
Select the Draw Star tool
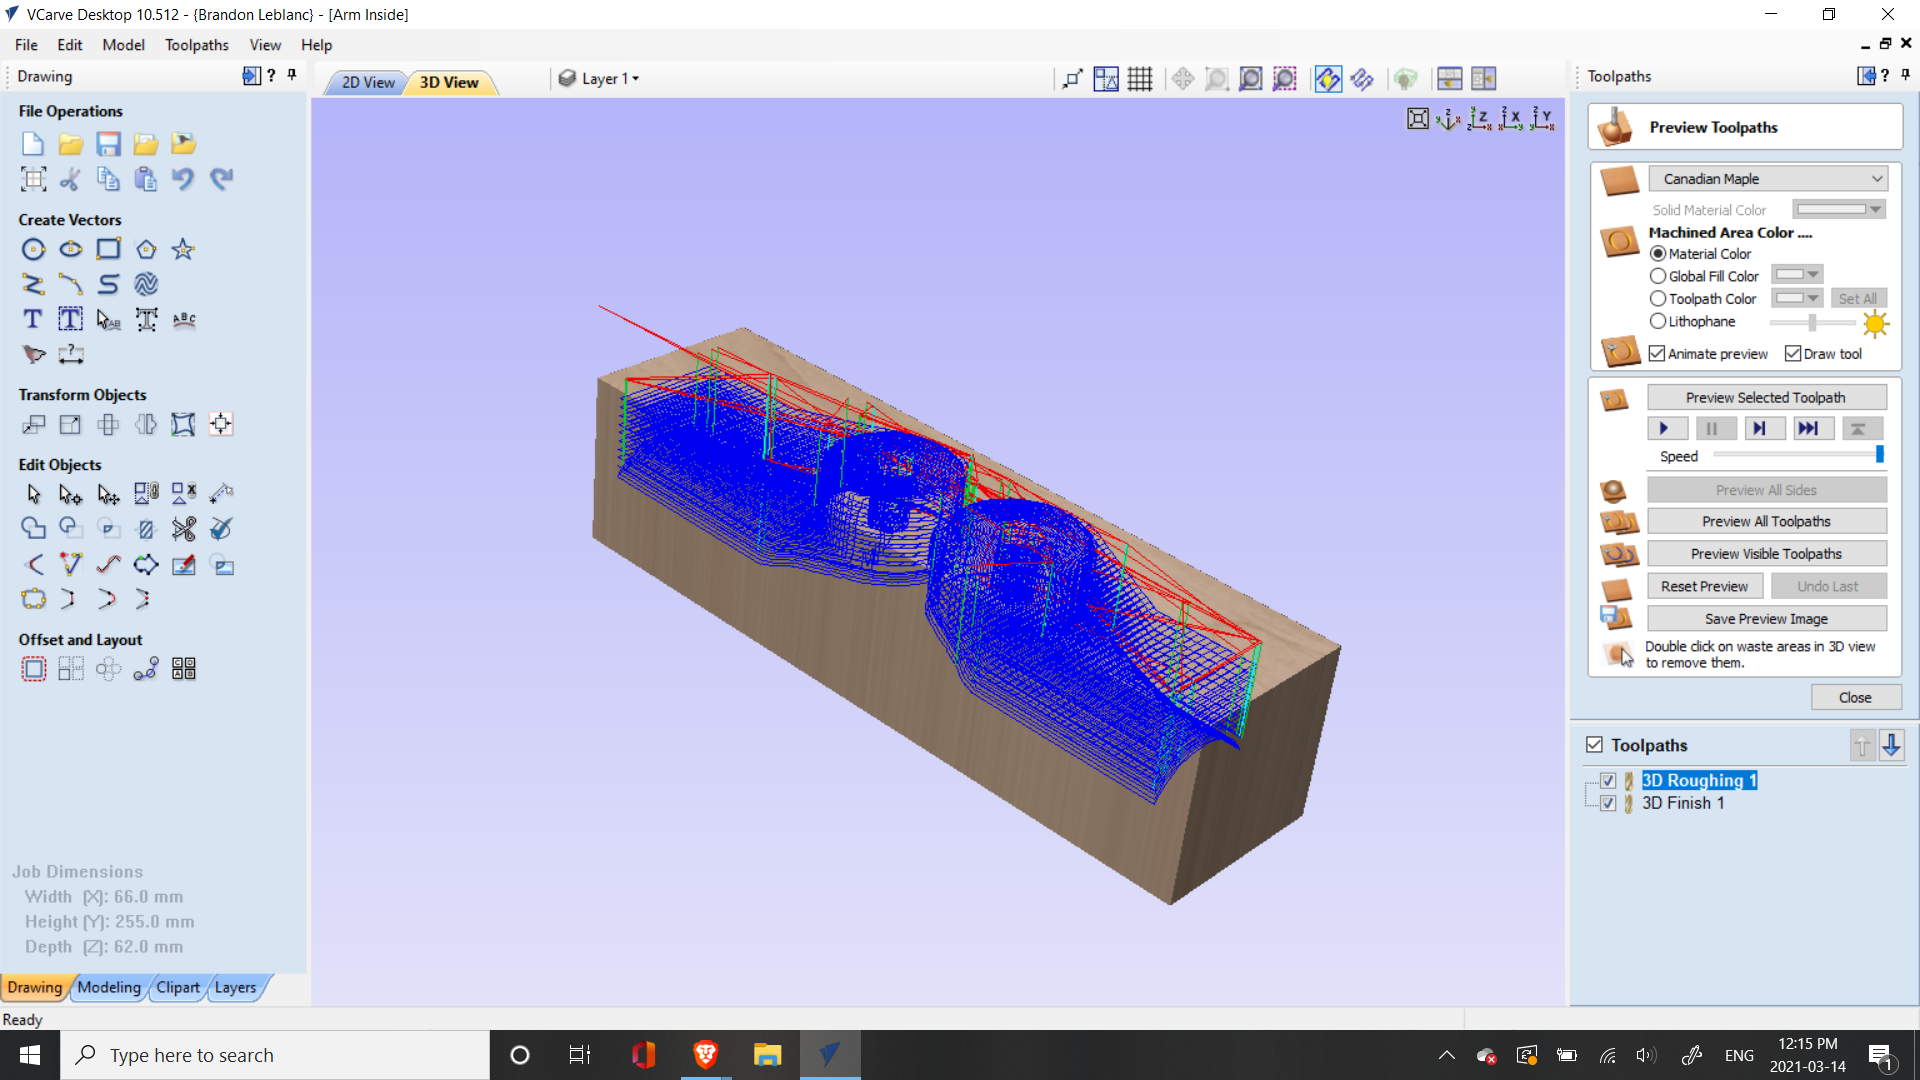(182, 249)
